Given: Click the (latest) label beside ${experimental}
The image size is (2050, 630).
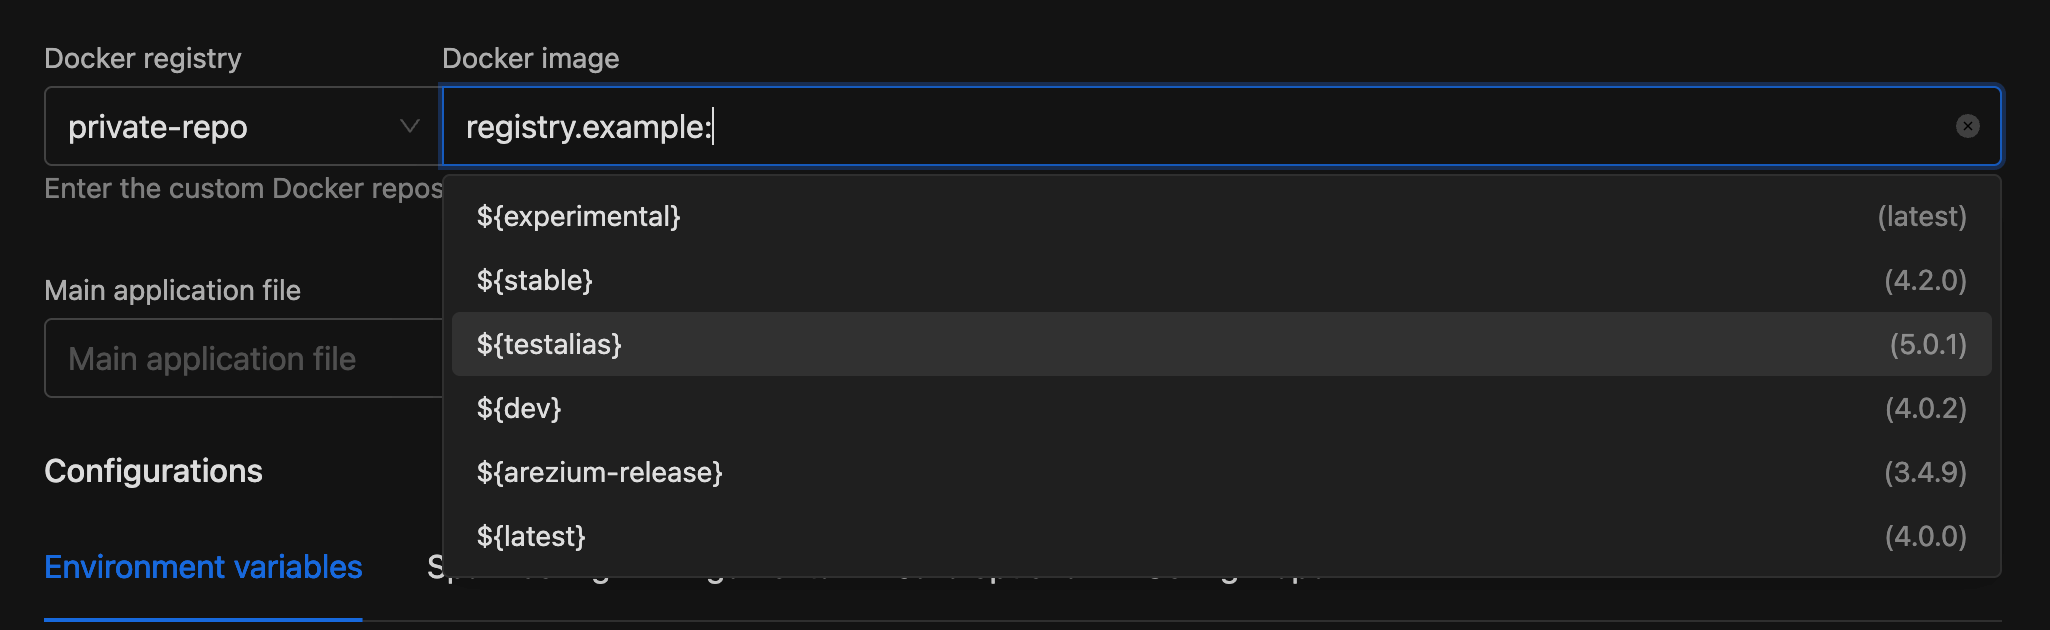Looking at the screenshot, I should (x=1922, y=216).
